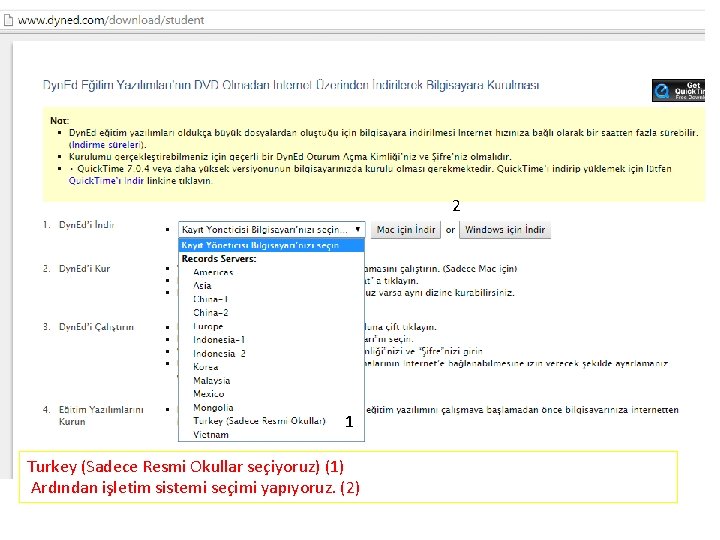This screenshot has height=540, width=720.
Task: Click the Get QuickTime badge
Action: pyautogui.click(x=678, y=90)
